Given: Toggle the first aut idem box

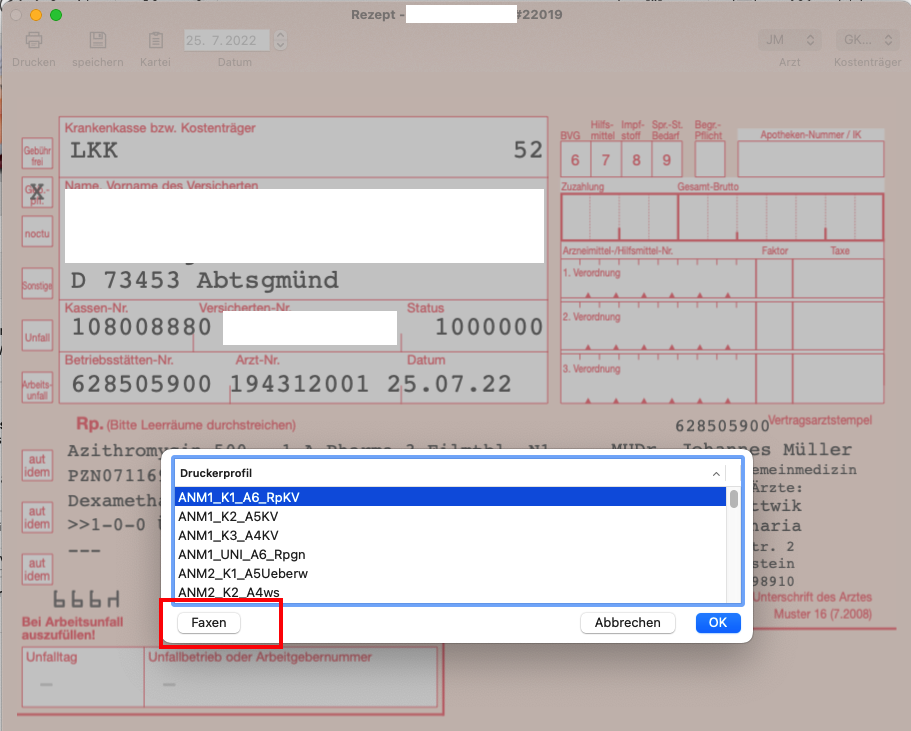Looking at the screenshot, I should tap(37, 465).
